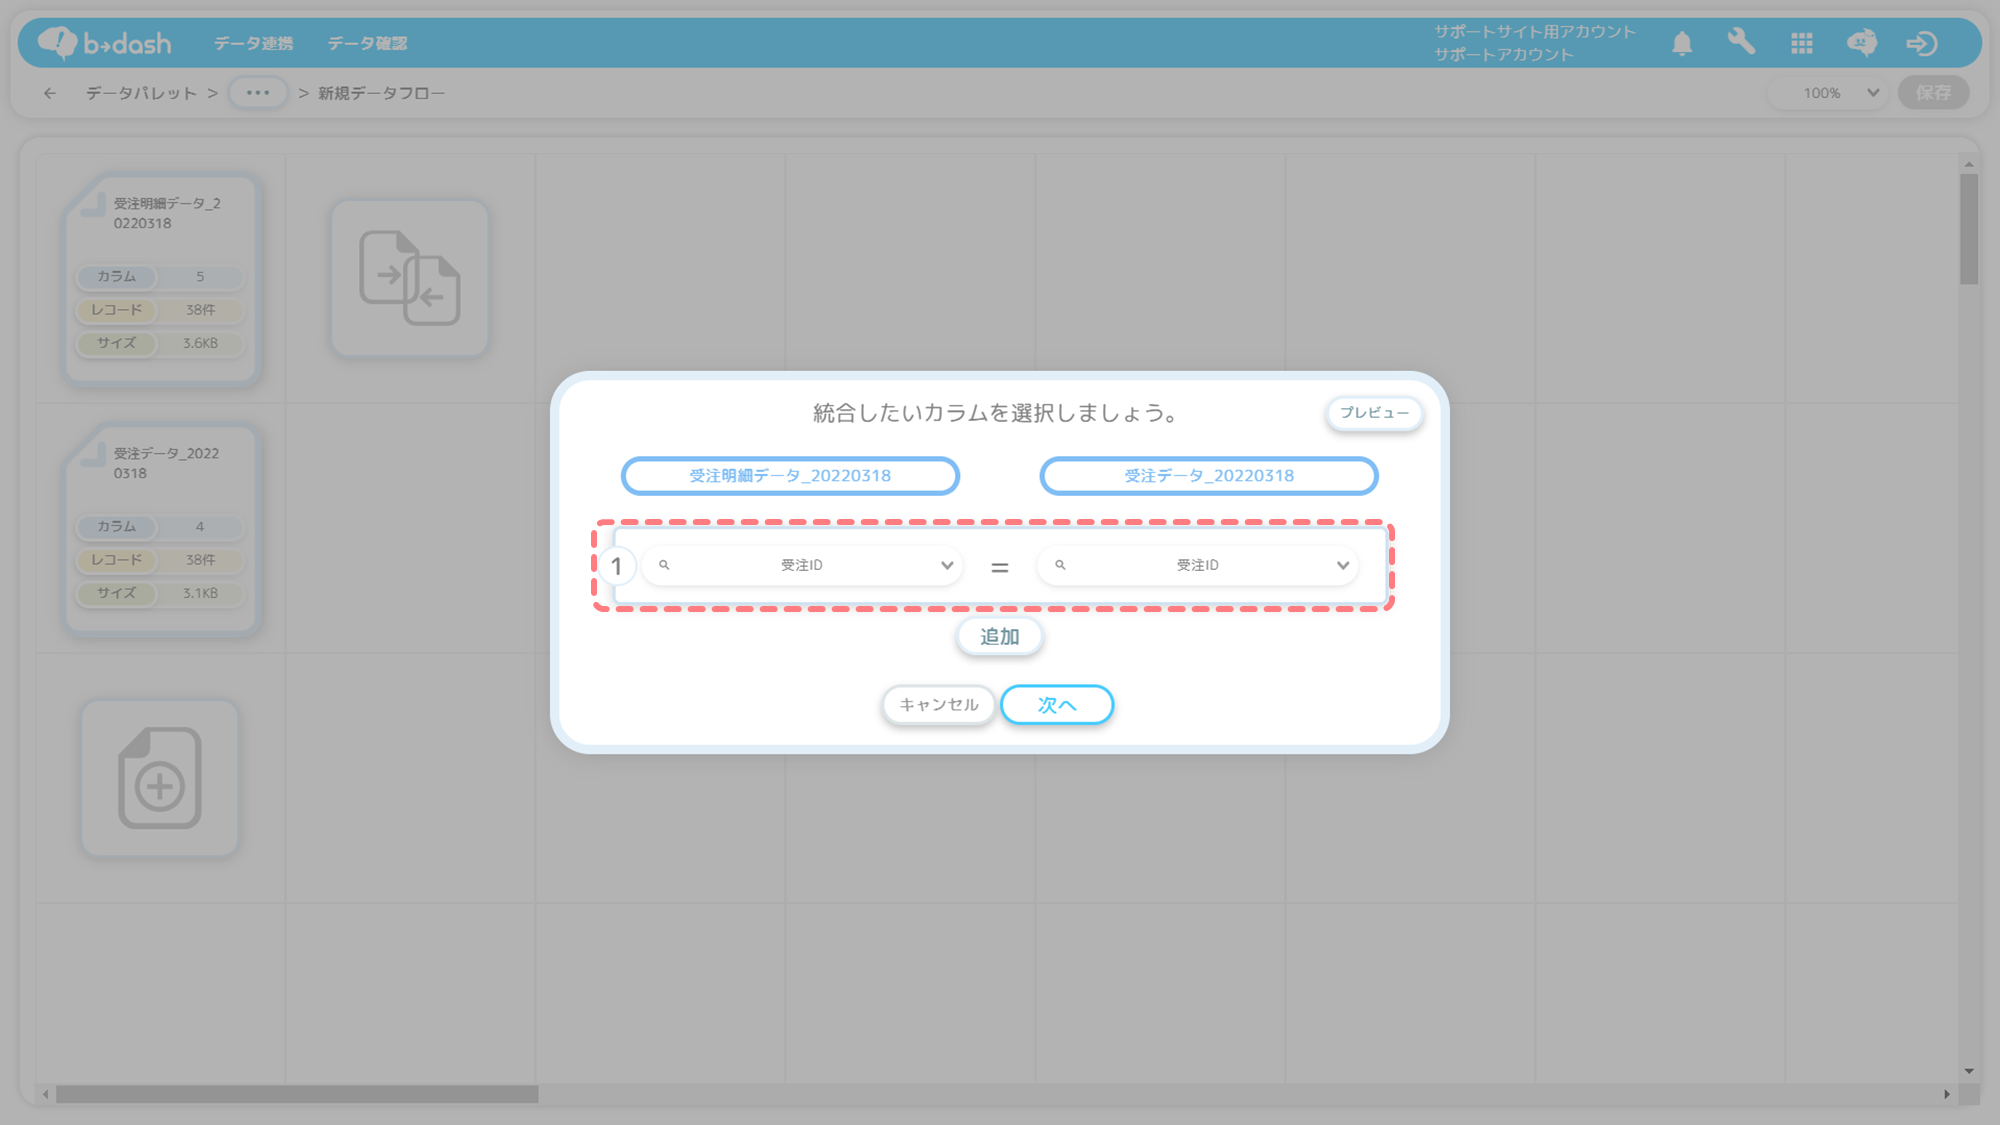Click サイズ 3.6KB on 受注明細 card
Image resolution: width=2000 pixels, height=1125 pixels.
160,343
